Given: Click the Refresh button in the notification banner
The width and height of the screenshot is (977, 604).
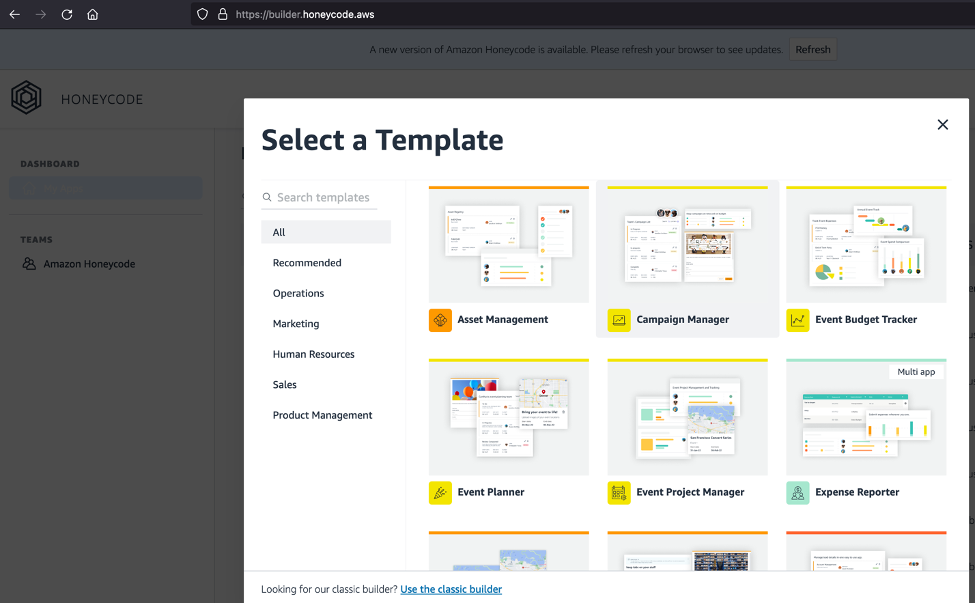Looking at the screenshot, I should [812, 49].
